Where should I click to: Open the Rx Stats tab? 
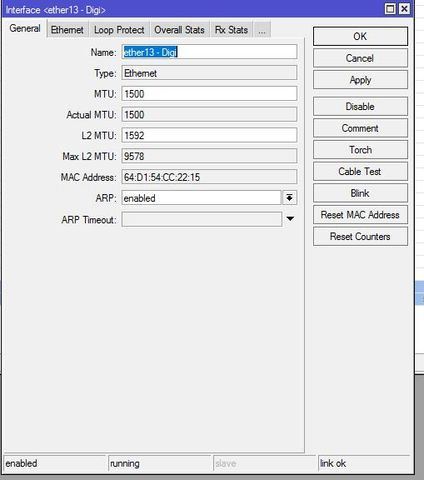231,30
